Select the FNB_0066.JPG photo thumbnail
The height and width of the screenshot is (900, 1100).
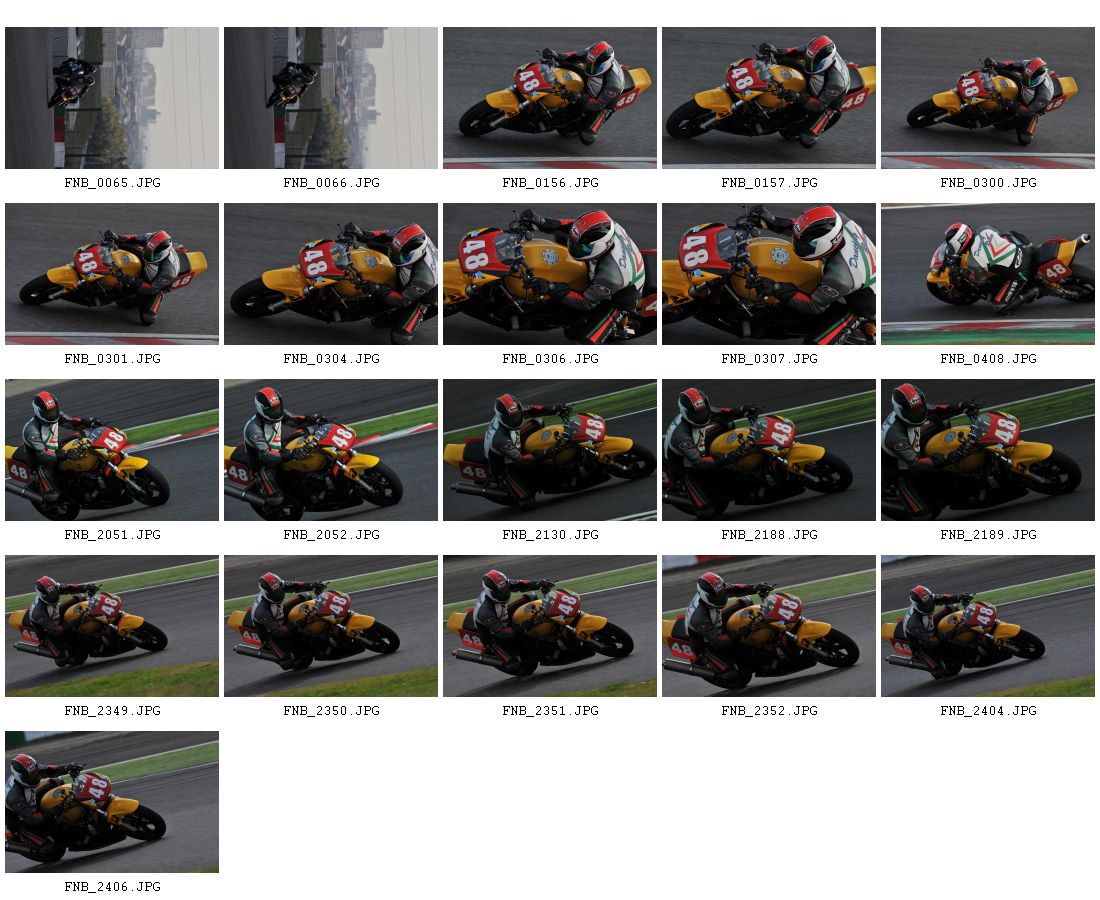click(330, 98)
